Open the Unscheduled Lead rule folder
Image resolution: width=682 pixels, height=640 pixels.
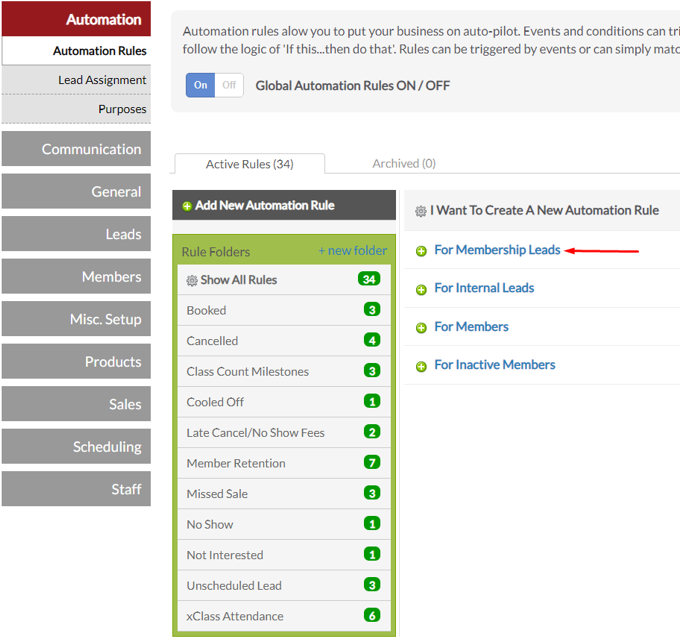coord(284,586)
